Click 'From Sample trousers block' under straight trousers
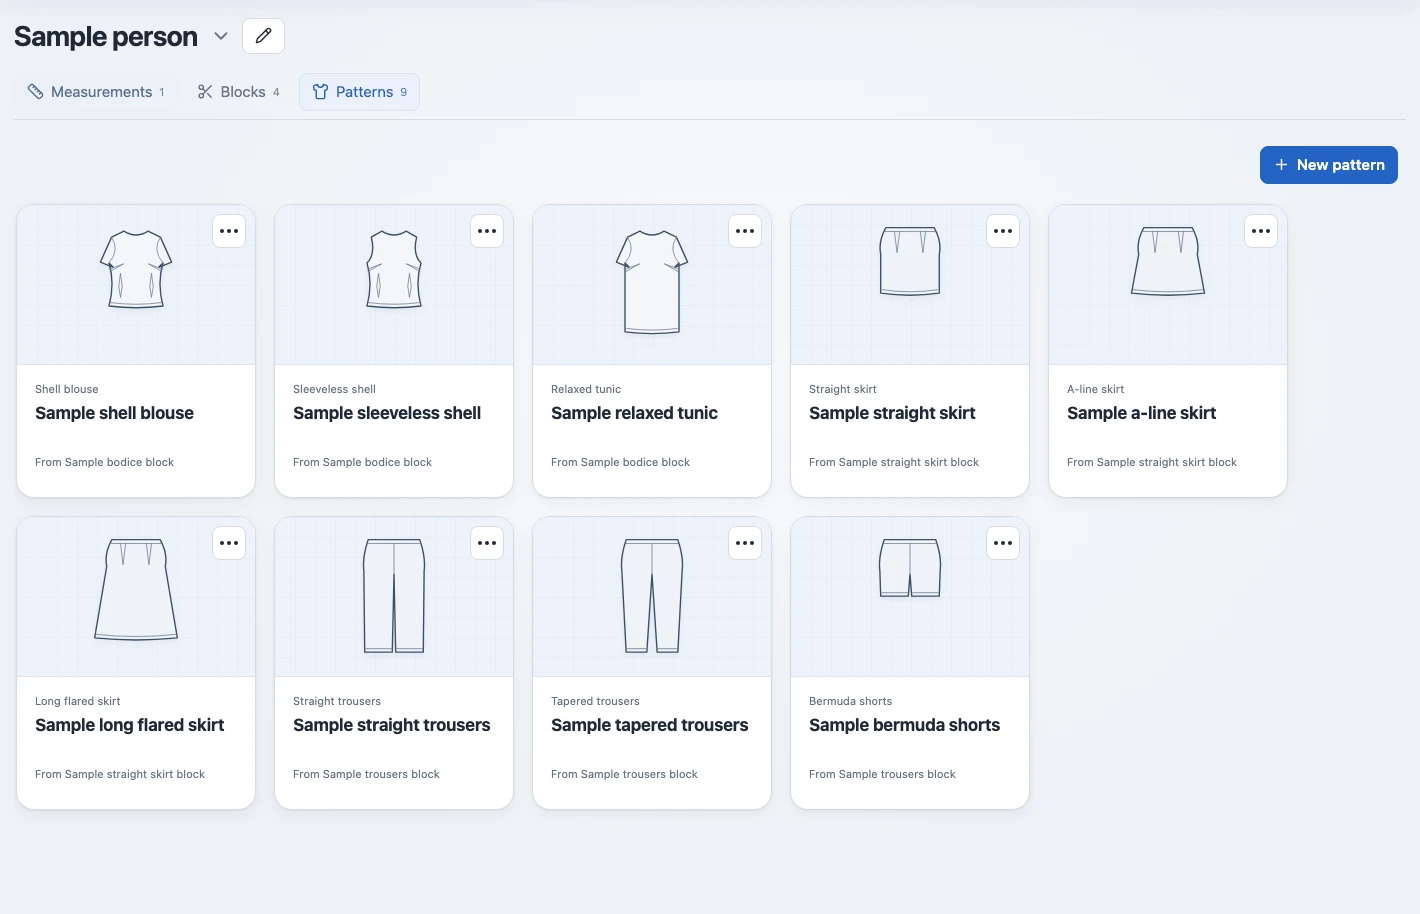Image resolution: width=1420 pixels, height=914 pixels. (366, 774)
